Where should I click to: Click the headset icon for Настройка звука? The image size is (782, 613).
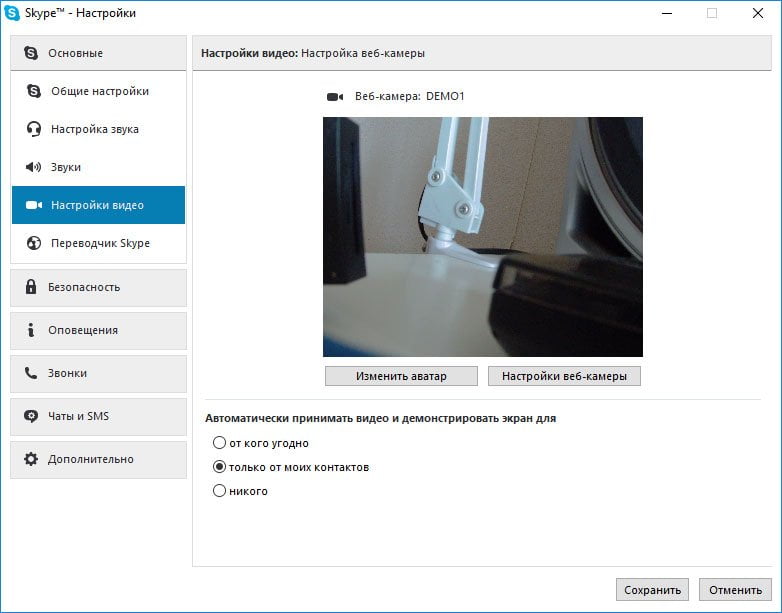(33, 129)
